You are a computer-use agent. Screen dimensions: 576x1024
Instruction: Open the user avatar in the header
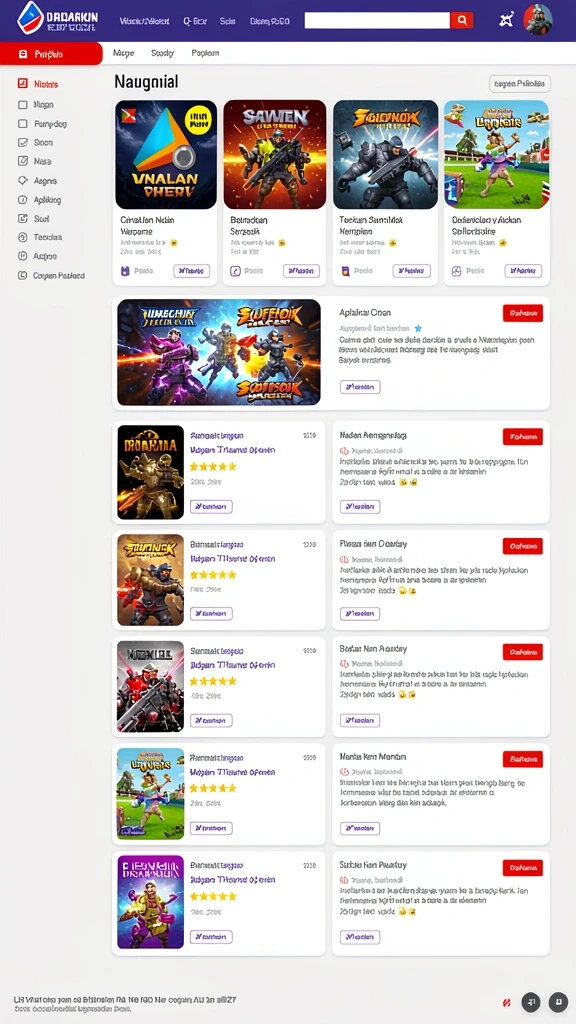tap(537, 20)
